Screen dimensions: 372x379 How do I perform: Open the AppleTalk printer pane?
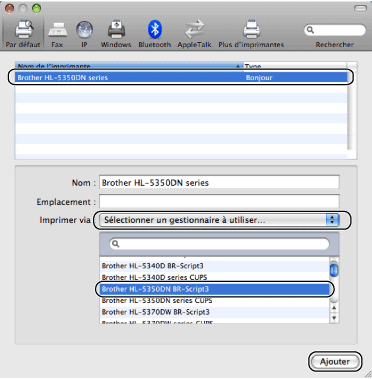tap(194, 33)
